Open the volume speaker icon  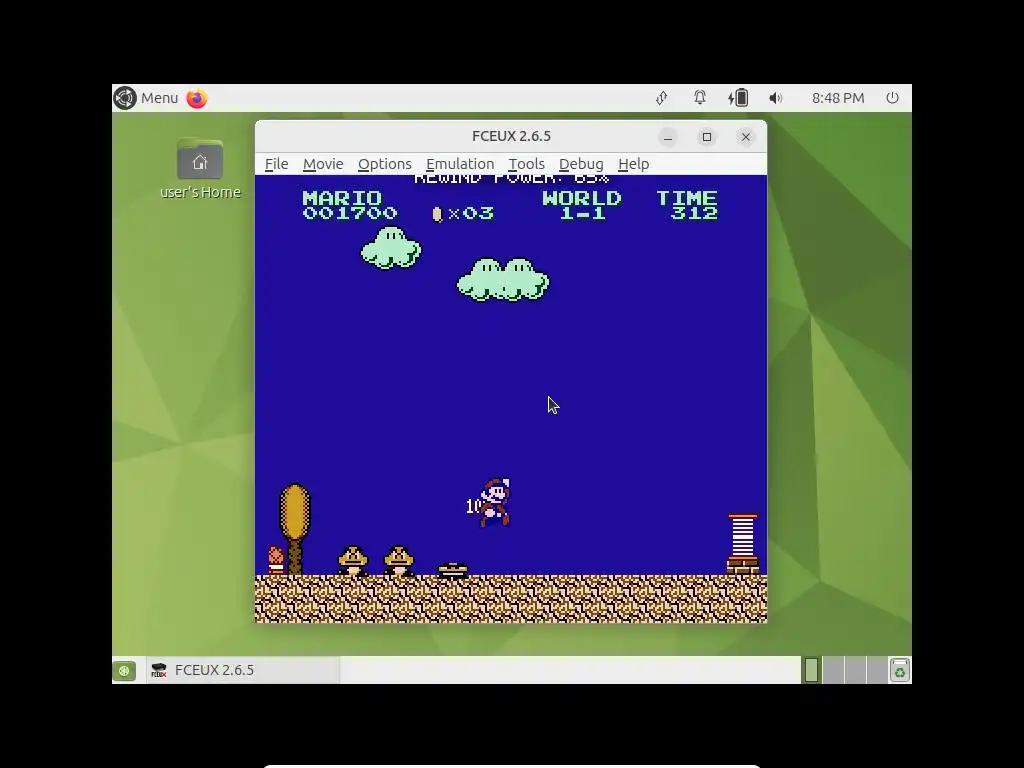tap(775, 98)
